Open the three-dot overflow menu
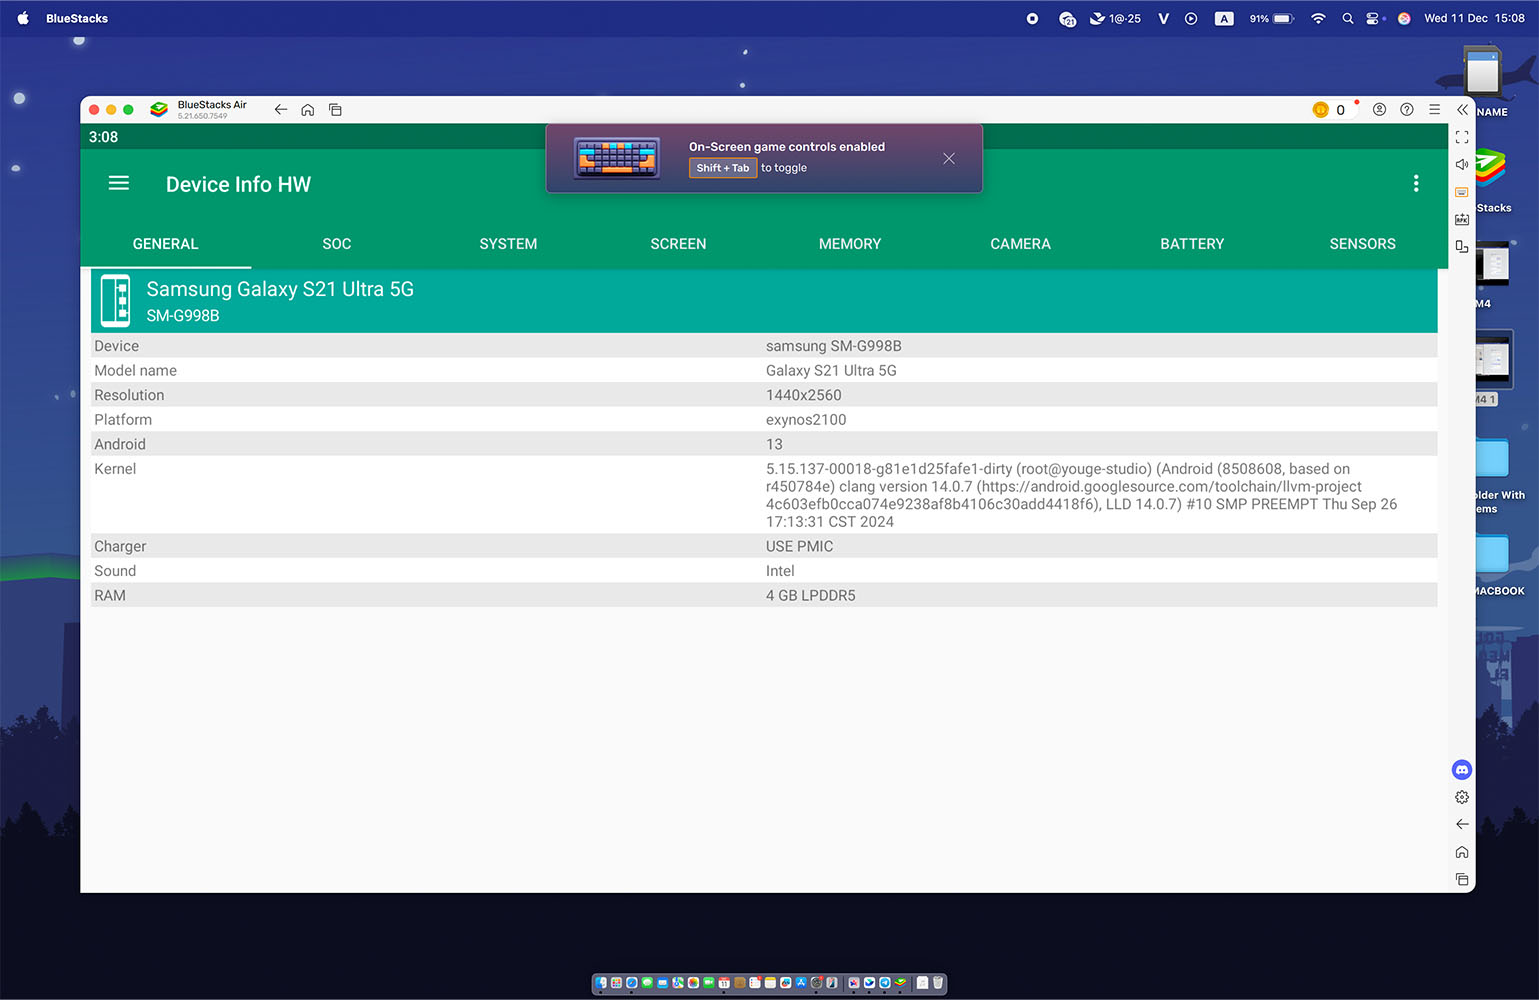The width and height of the screenshot is (1539, 1000). (x=1416, y=183)
